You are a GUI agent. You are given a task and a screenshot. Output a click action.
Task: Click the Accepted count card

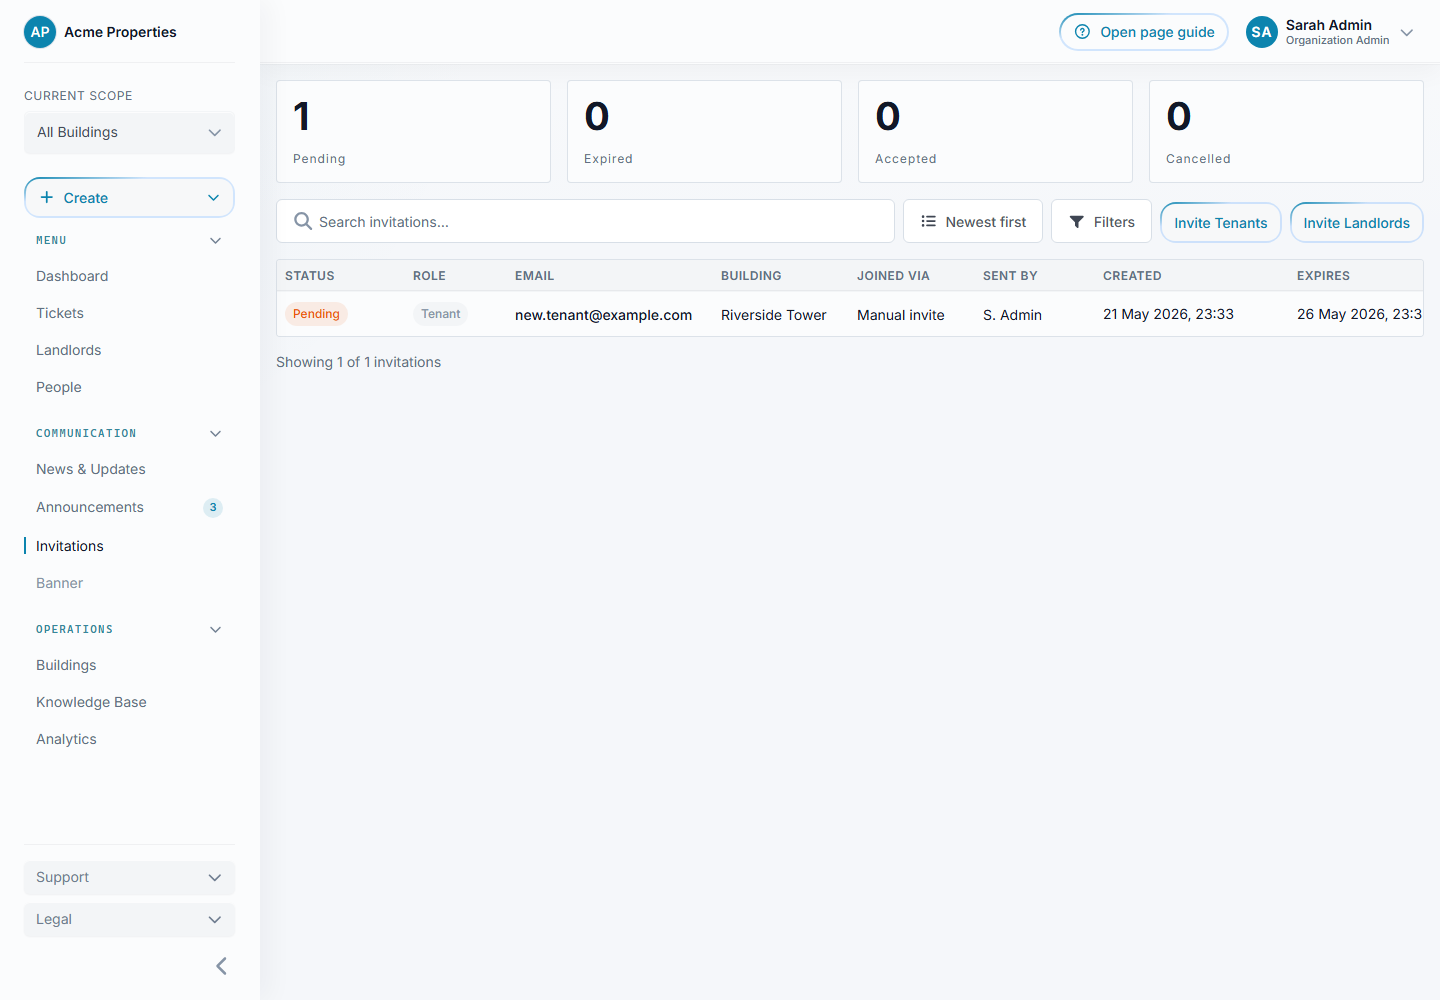pos(995,131)
